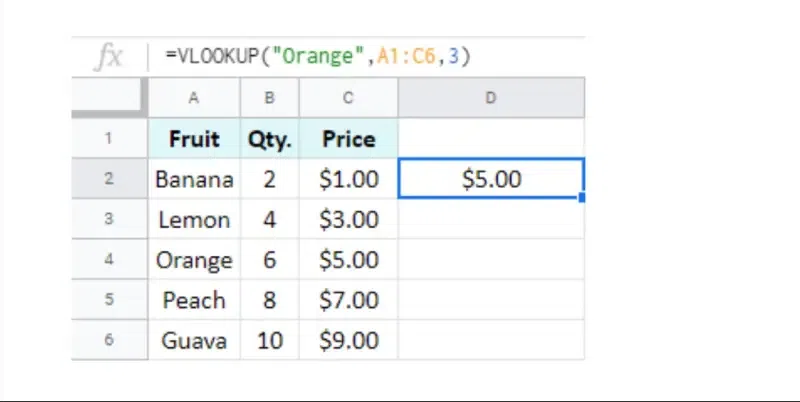
Task: Select column A header
Action: point(194,99)
